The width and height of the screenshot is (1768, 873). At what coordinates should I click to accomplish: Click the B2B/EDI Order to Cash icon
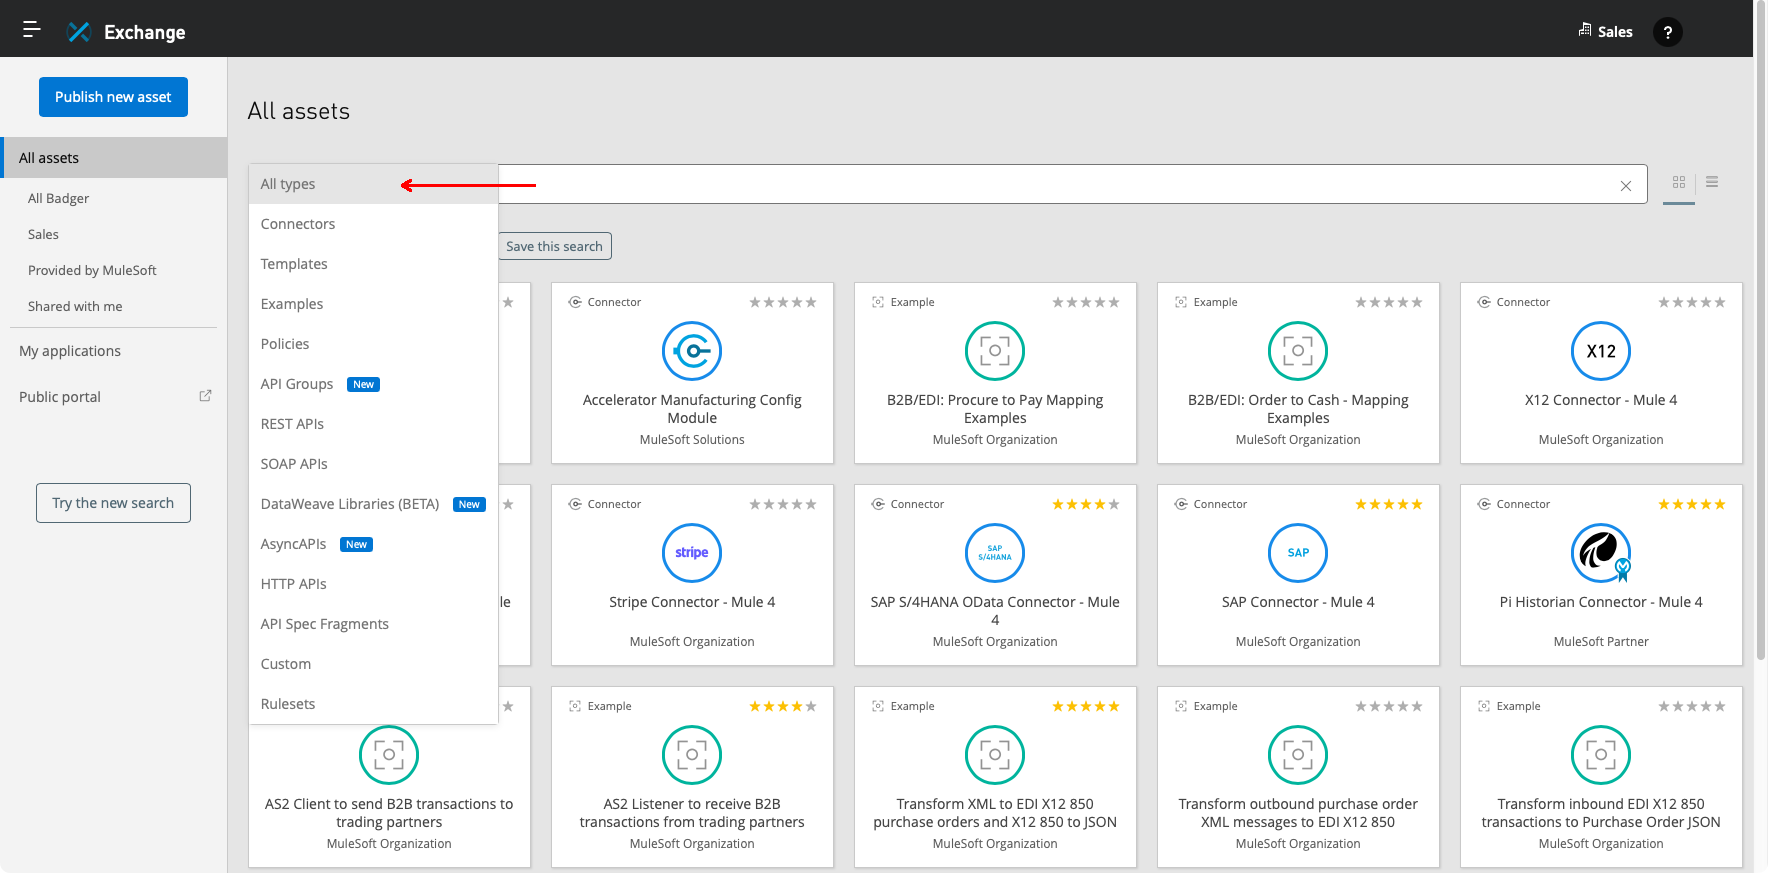[x=1298, y=351]
